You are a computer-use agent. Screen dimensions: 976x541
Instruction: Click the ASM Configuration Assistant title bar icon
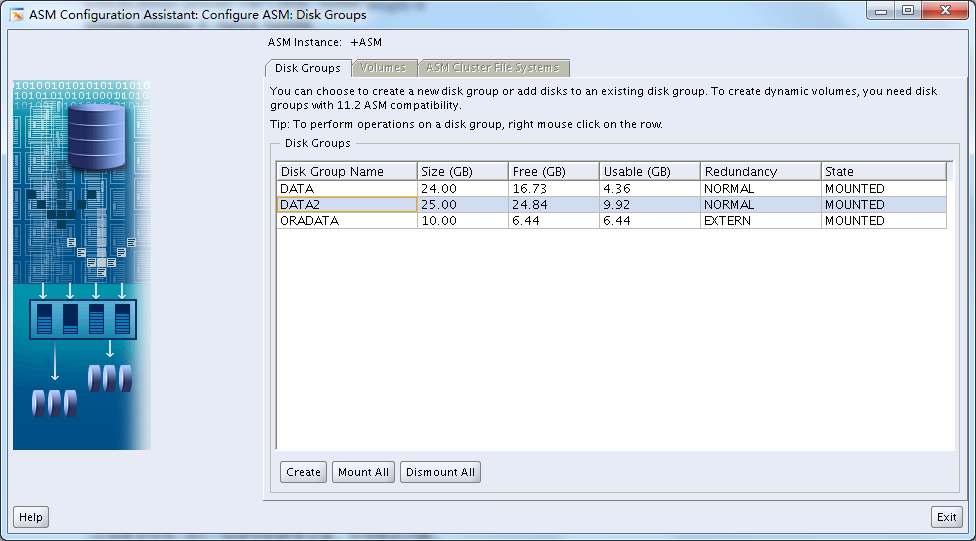pos(16,14)
